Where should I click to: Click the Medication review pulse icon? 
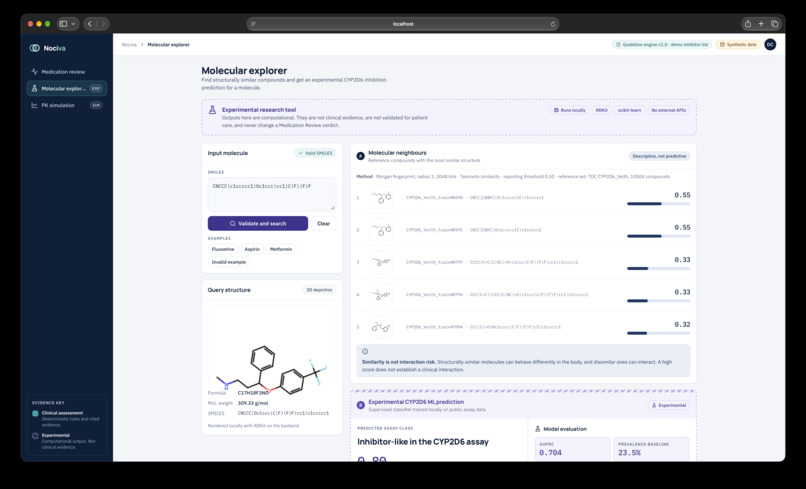coord(34,71)
